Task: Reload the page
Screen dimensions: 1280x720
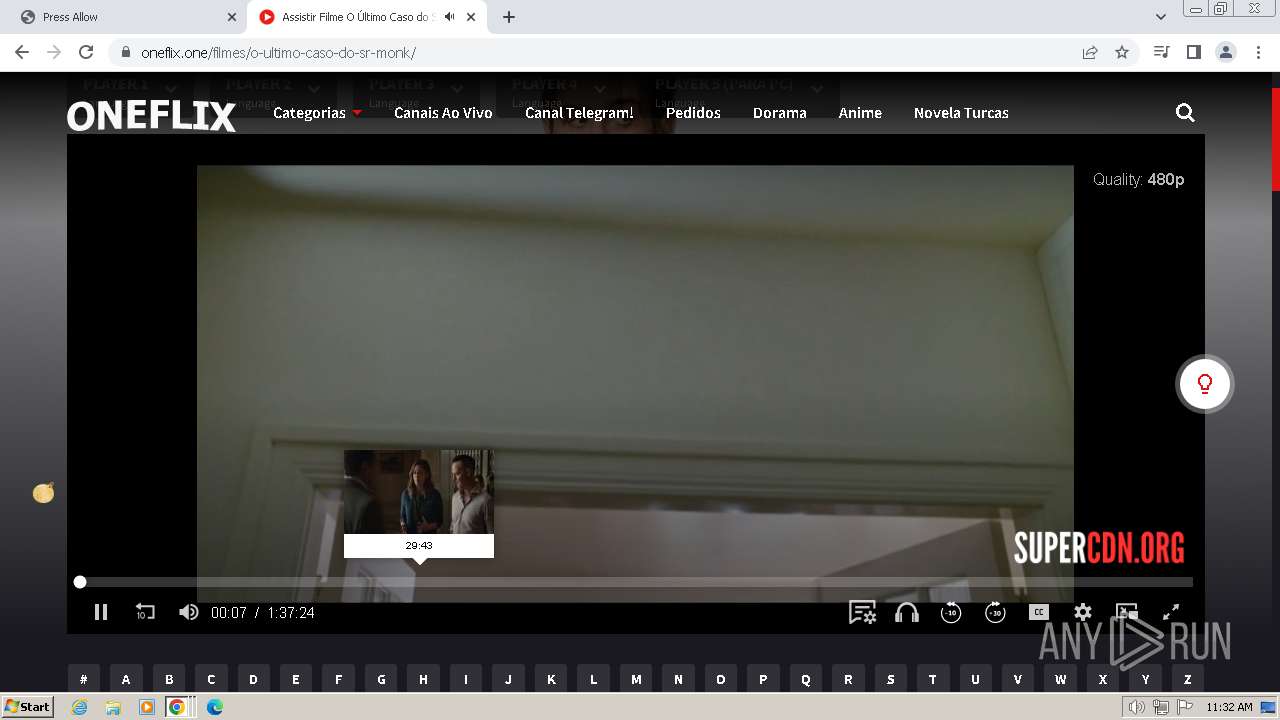Action: coord(86,52)
